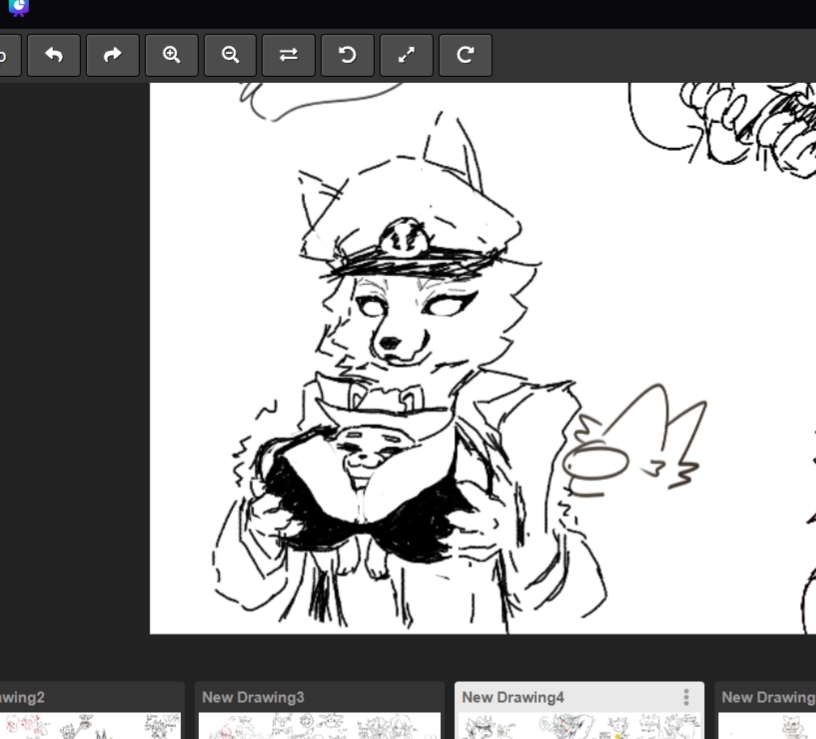
Task: Click the partially visible leftmost toolbar button
Action: click(x=8, y=56)
